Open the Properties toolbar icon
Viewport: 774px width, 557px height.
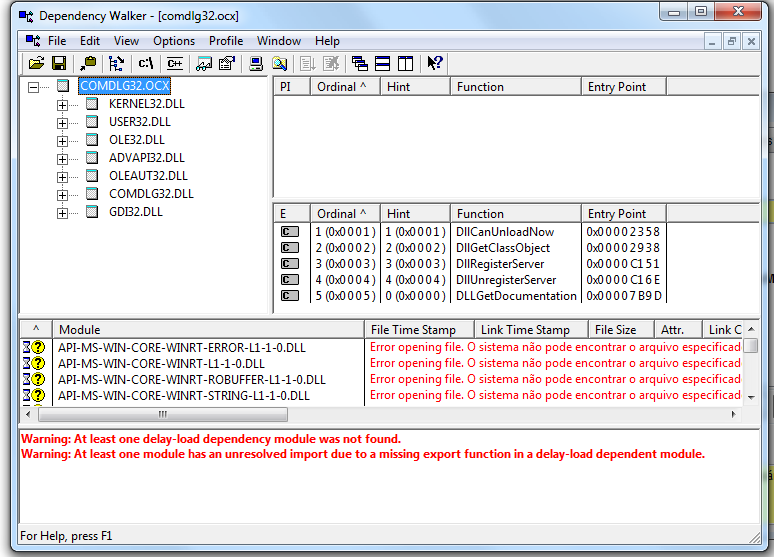227,63
